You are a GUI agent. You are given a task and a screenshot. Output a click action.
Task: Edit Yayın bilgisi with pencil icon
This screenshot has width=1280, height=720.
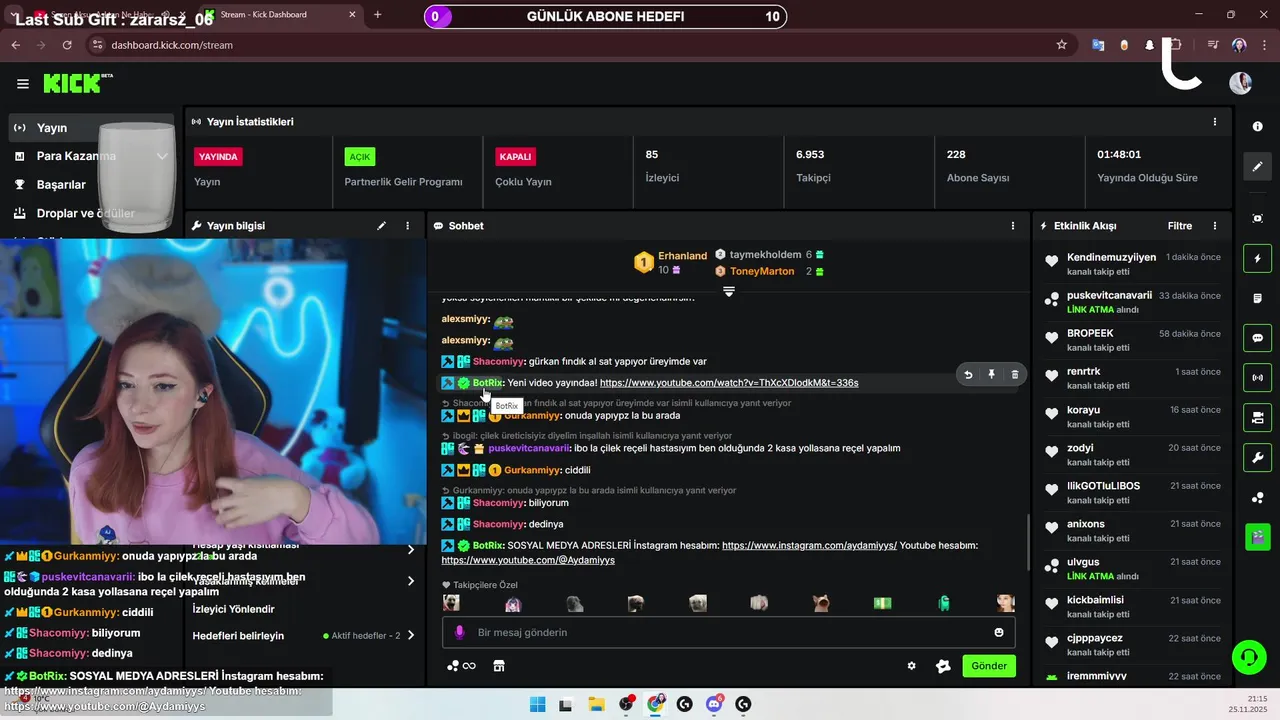[x=381, y=226]
